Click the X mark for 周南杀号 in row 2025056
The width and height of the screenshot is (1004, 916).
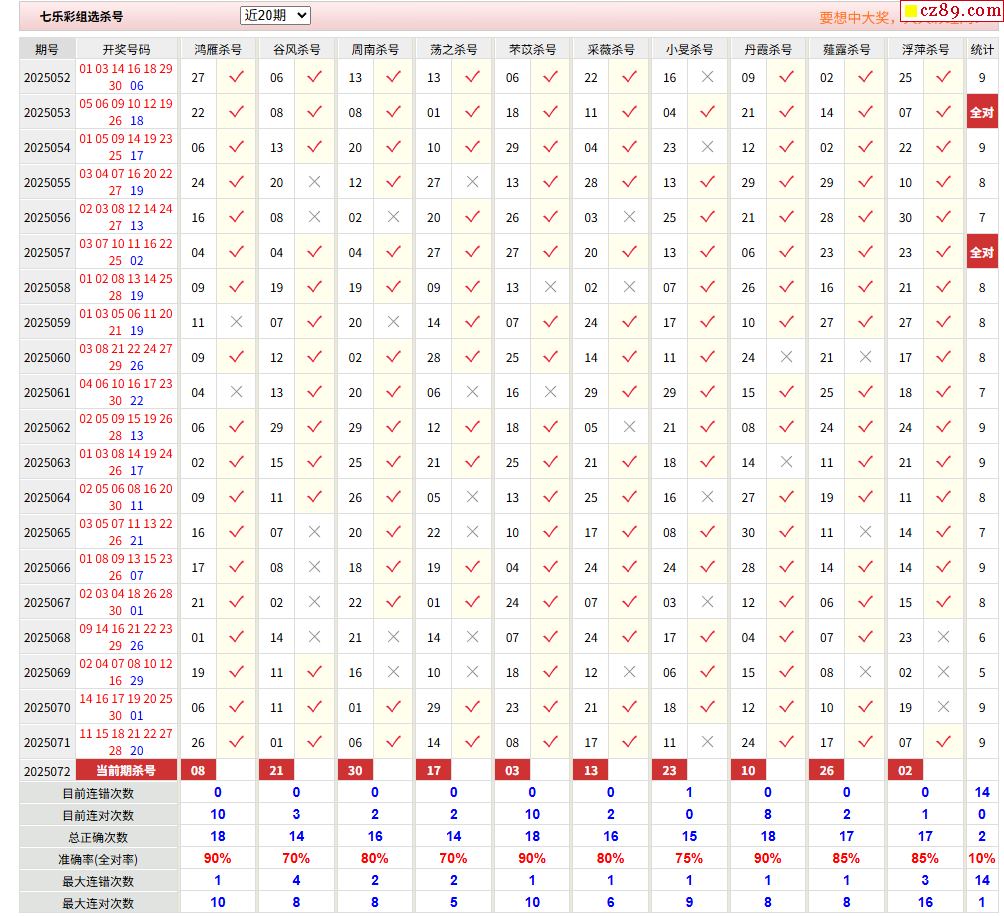point(394,218)
